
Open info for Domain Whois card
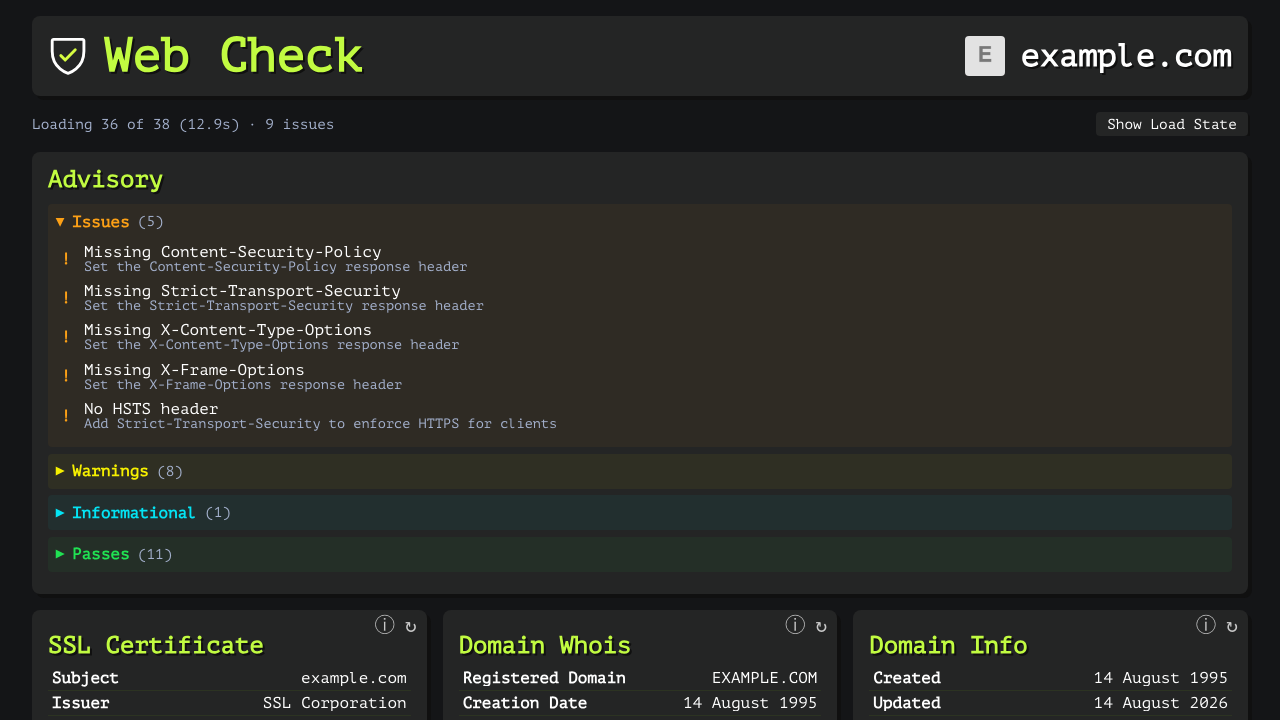tap(795, 625)
